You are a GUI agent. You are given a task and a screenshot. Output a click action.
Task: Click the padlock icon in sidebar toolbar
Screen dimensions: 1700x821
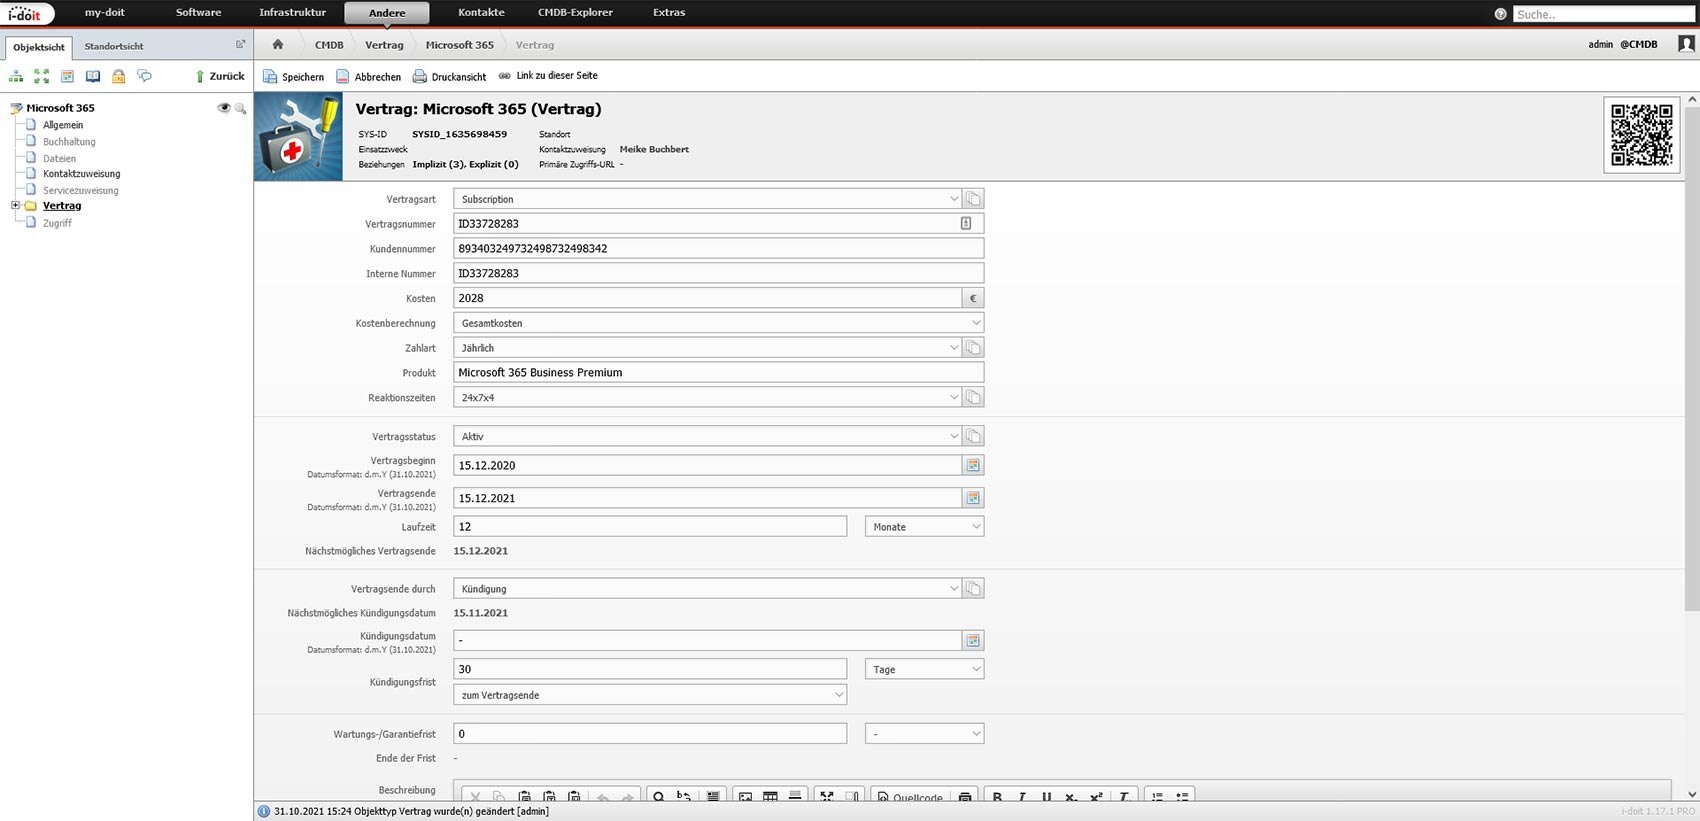coord(118,76)
